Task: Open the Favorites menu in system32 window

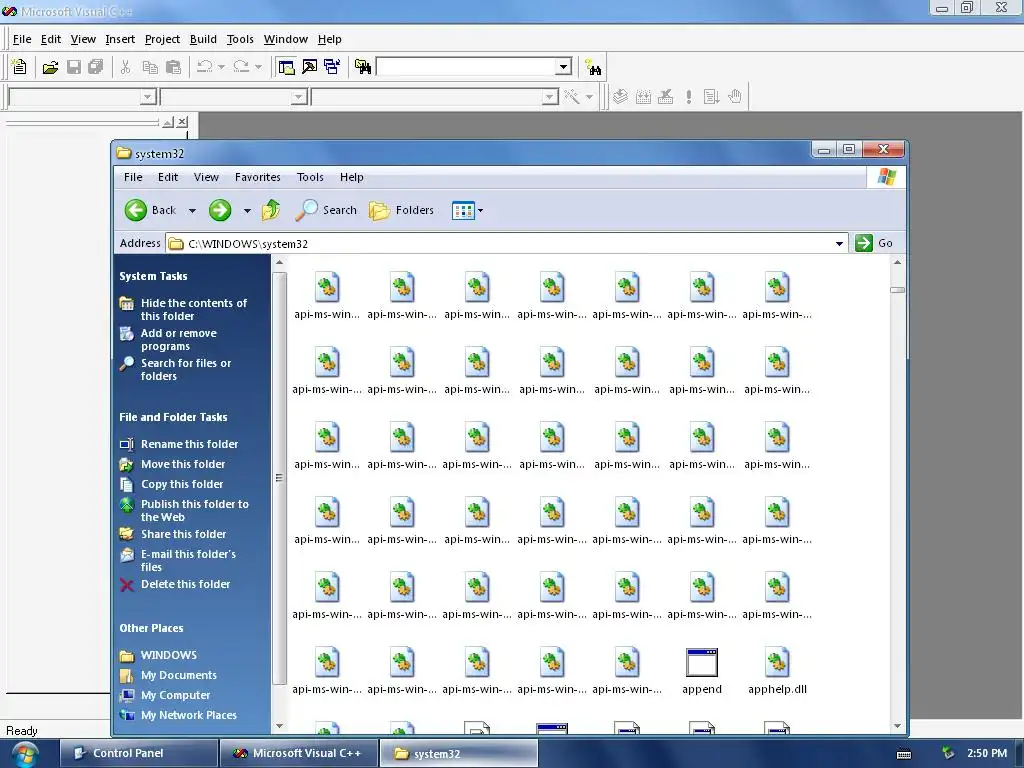Action: [x=257, y=177]
